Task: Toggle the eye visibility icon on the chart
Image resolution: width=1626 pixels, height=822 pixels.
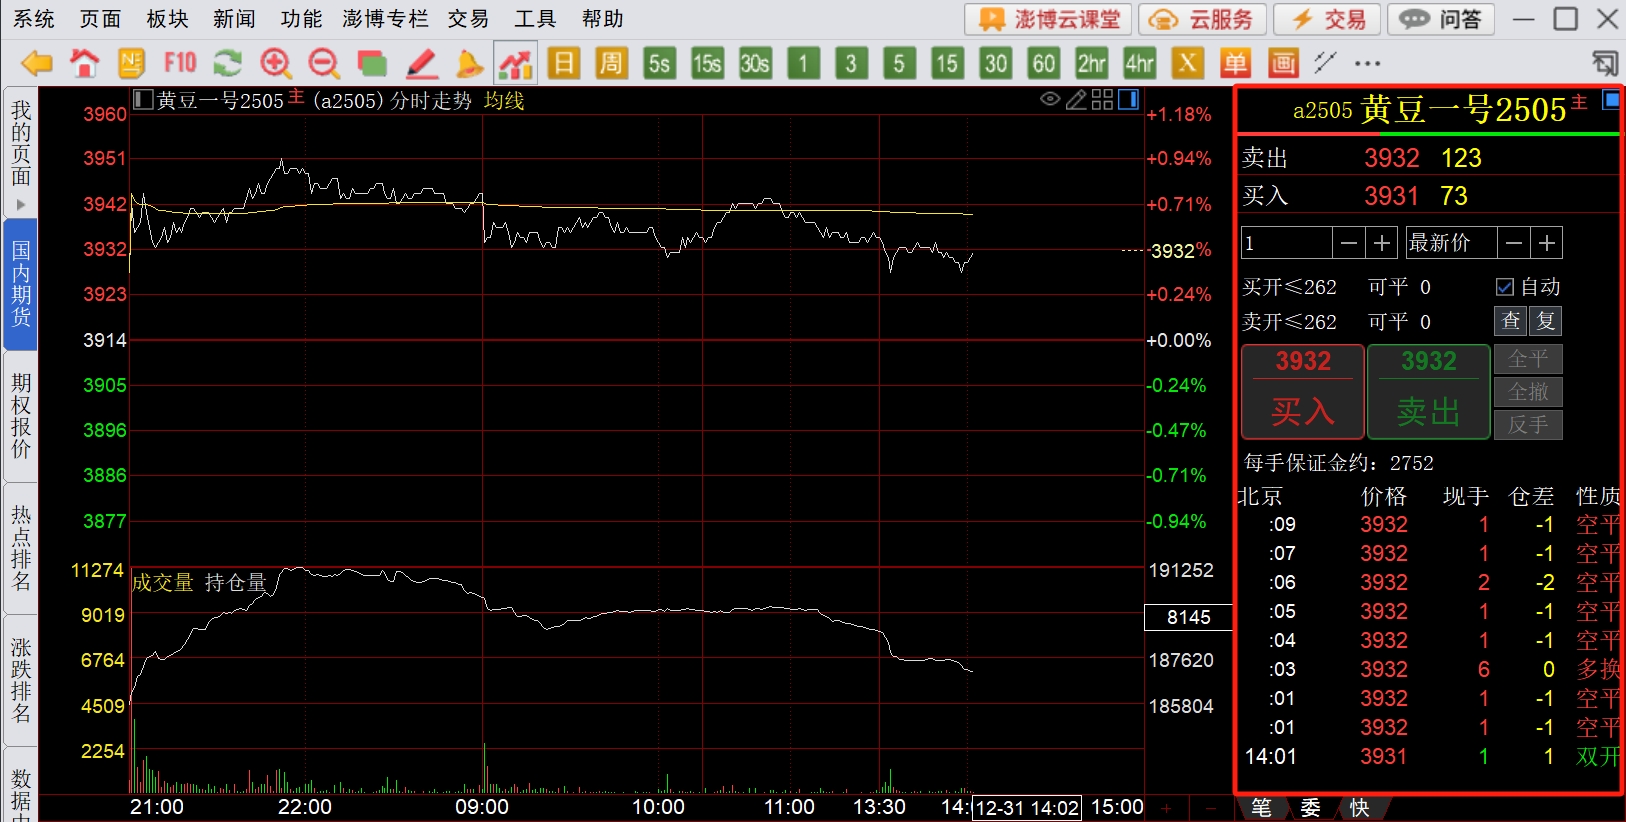Action: 1050,99
